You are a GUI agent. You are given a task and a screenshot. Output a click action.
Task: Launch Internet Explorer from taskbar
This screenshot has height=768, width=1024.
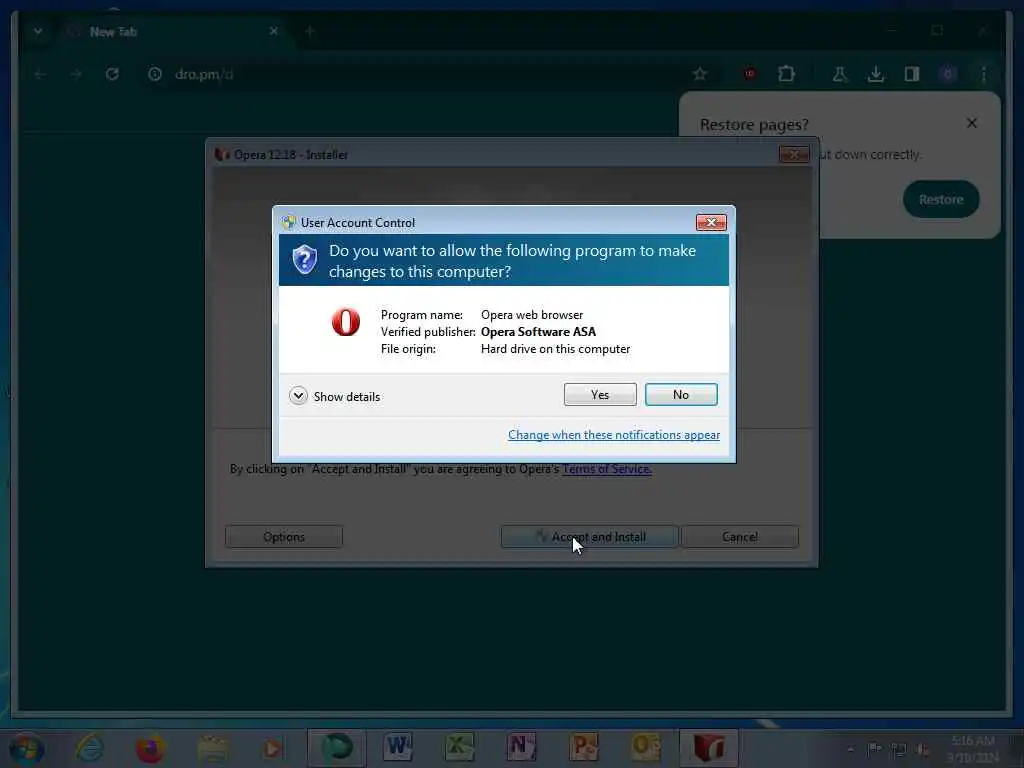89,748
